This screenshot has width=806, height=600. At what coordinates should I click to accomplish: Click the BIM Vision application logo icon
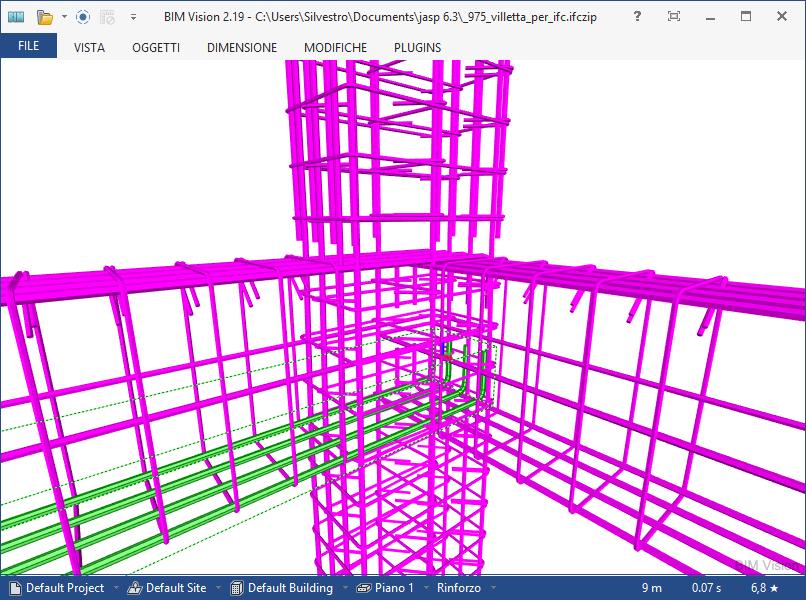click(x=16, y=17)
